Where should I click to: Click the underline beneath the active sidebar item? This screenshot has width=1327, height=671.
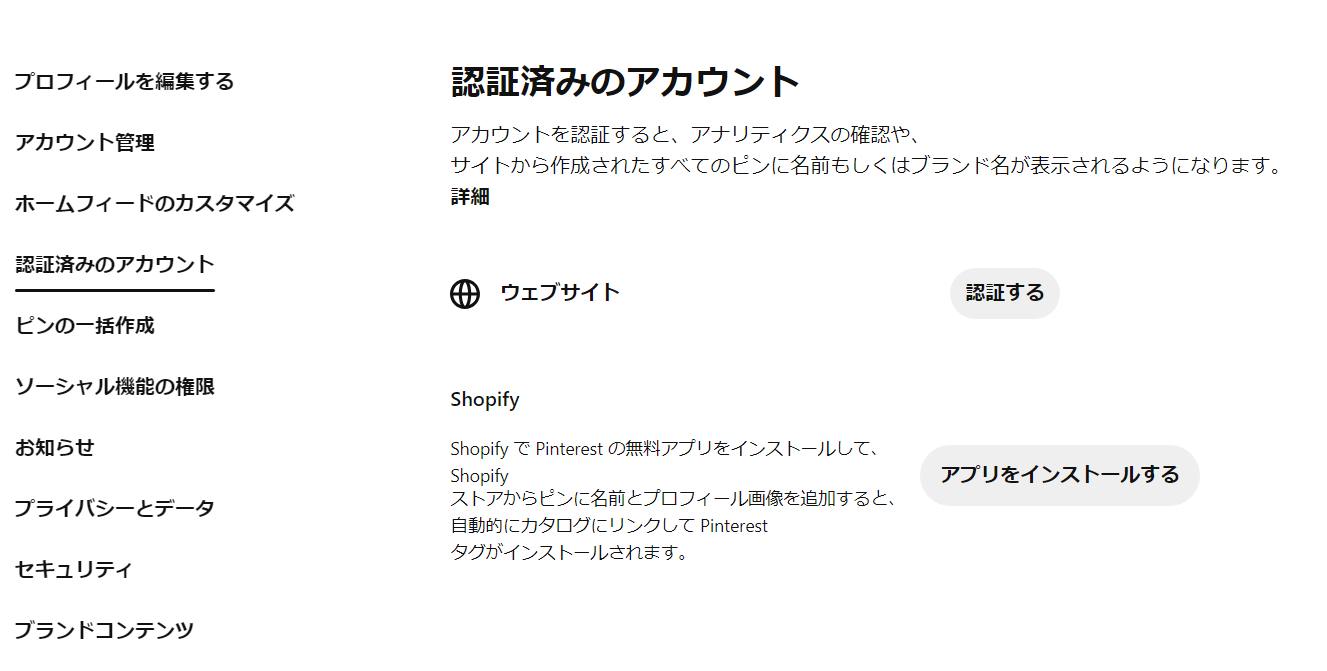[115, 290]
